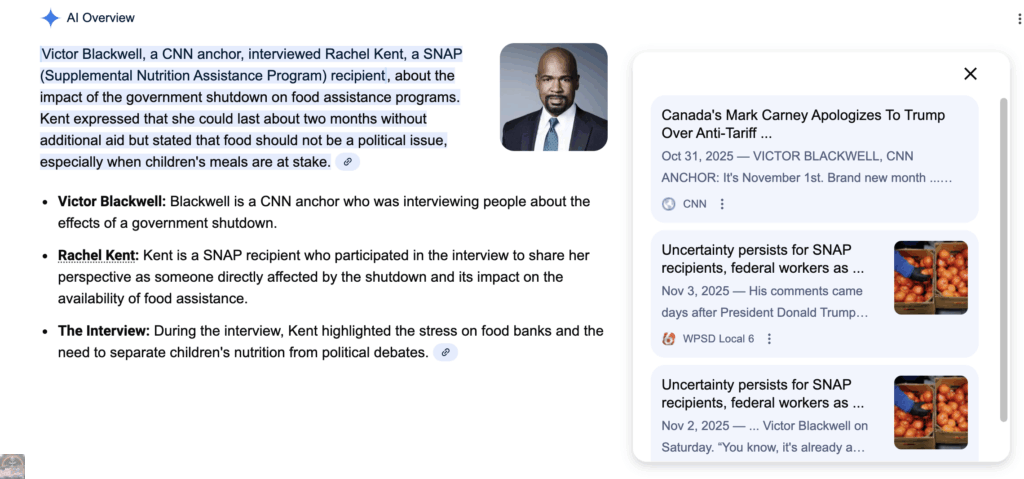Click the sources panel vertical scrollbar

click(x=1003, y=260)
